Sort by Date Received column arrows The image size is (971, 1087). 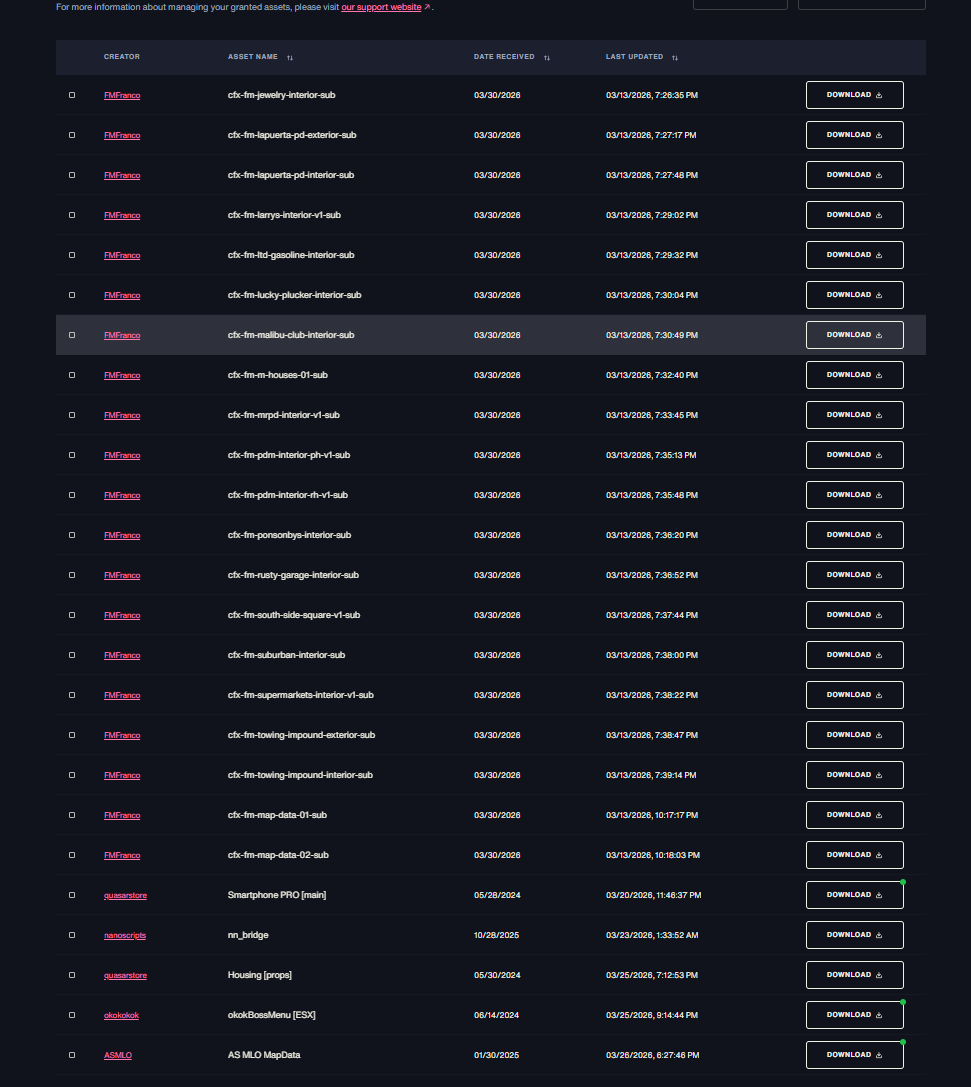pos(547,58)
